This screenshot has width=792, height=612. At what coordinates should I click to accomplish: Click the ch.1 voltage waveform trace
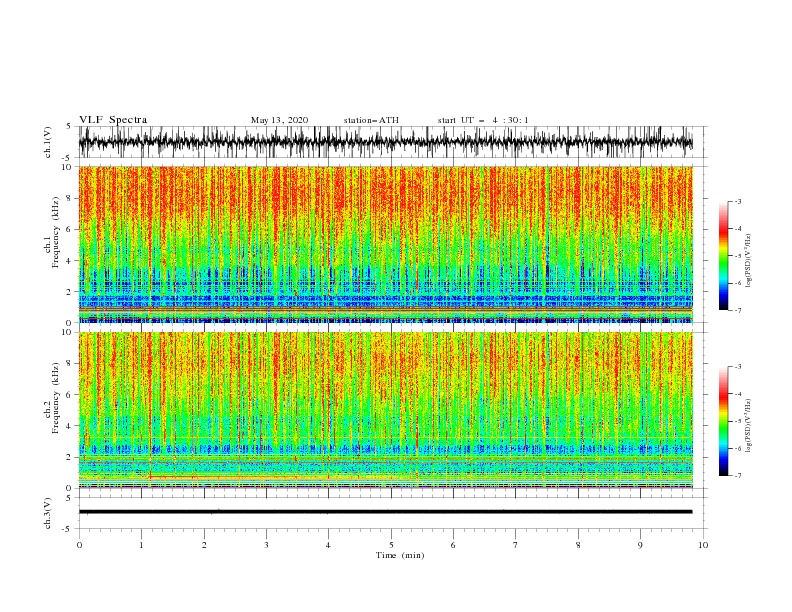click(x=385, y=142)
